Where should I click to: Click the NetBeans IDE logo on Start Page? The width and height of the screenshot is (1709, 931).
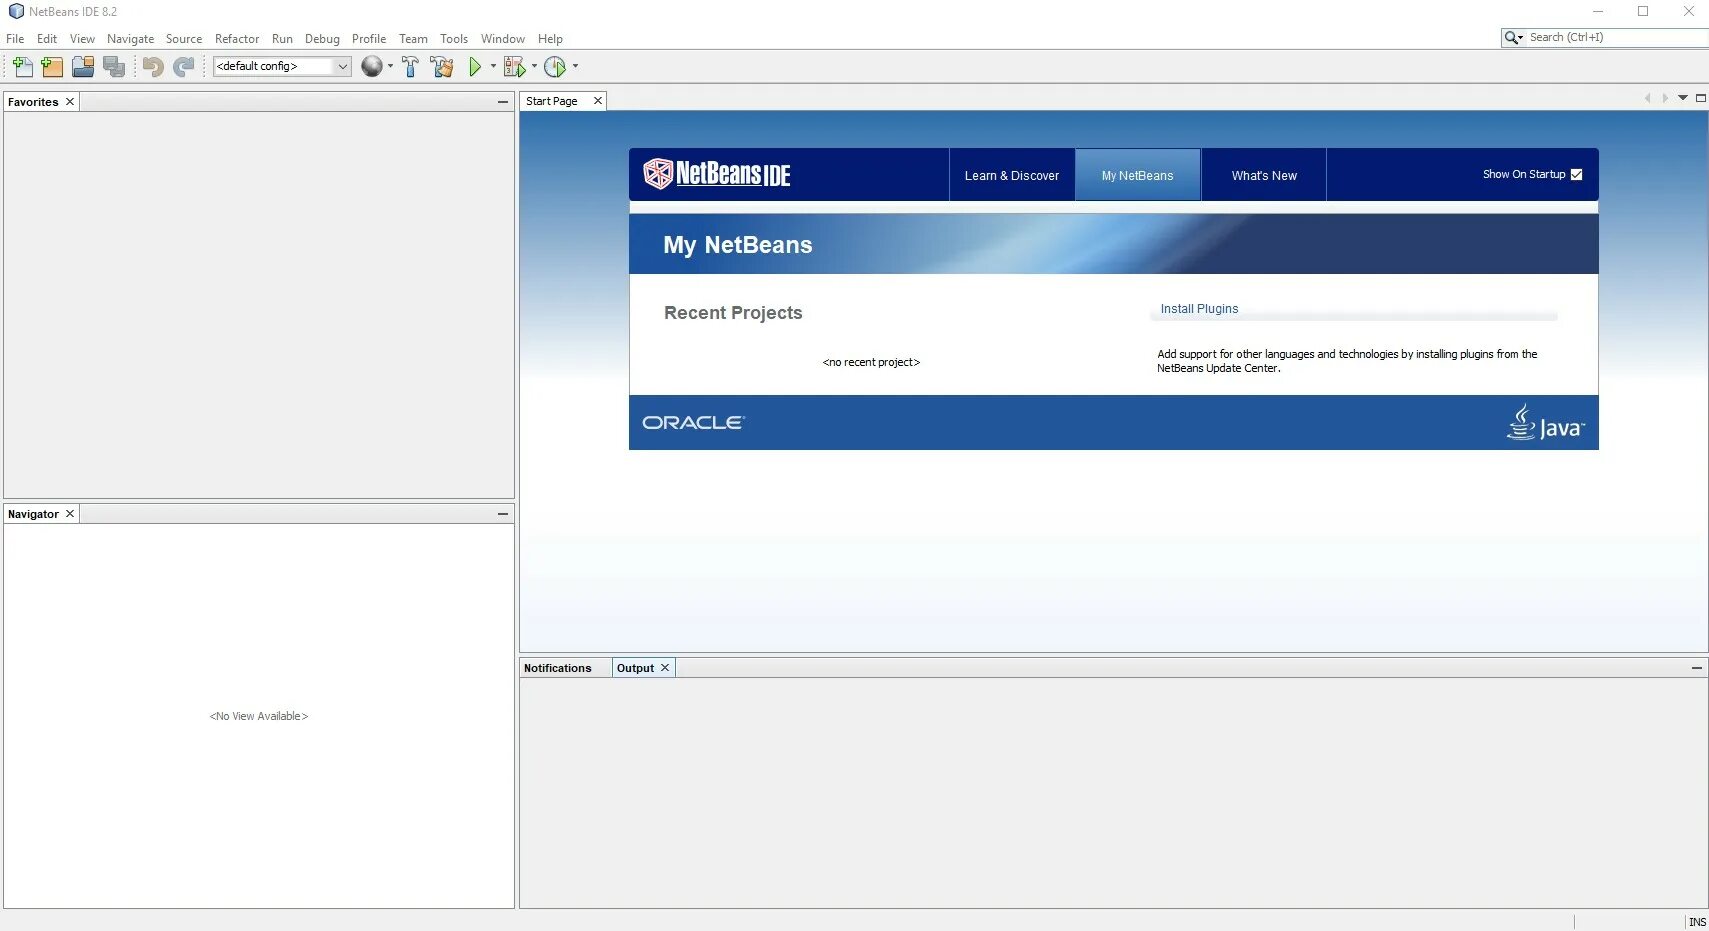tap(717, 174)
